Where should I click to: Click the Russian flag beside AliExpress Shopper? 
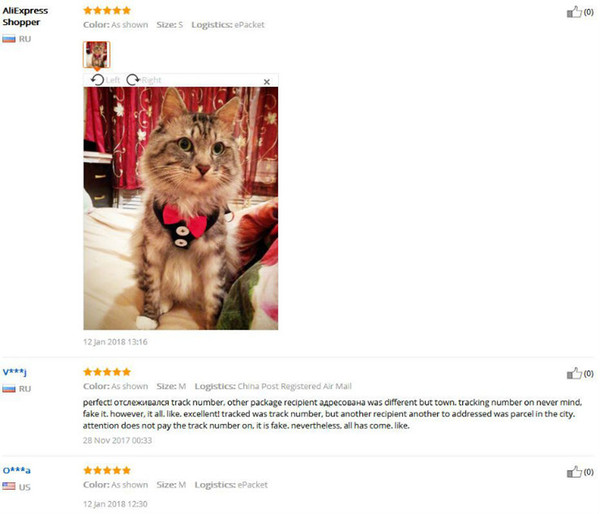pos(9,39)
